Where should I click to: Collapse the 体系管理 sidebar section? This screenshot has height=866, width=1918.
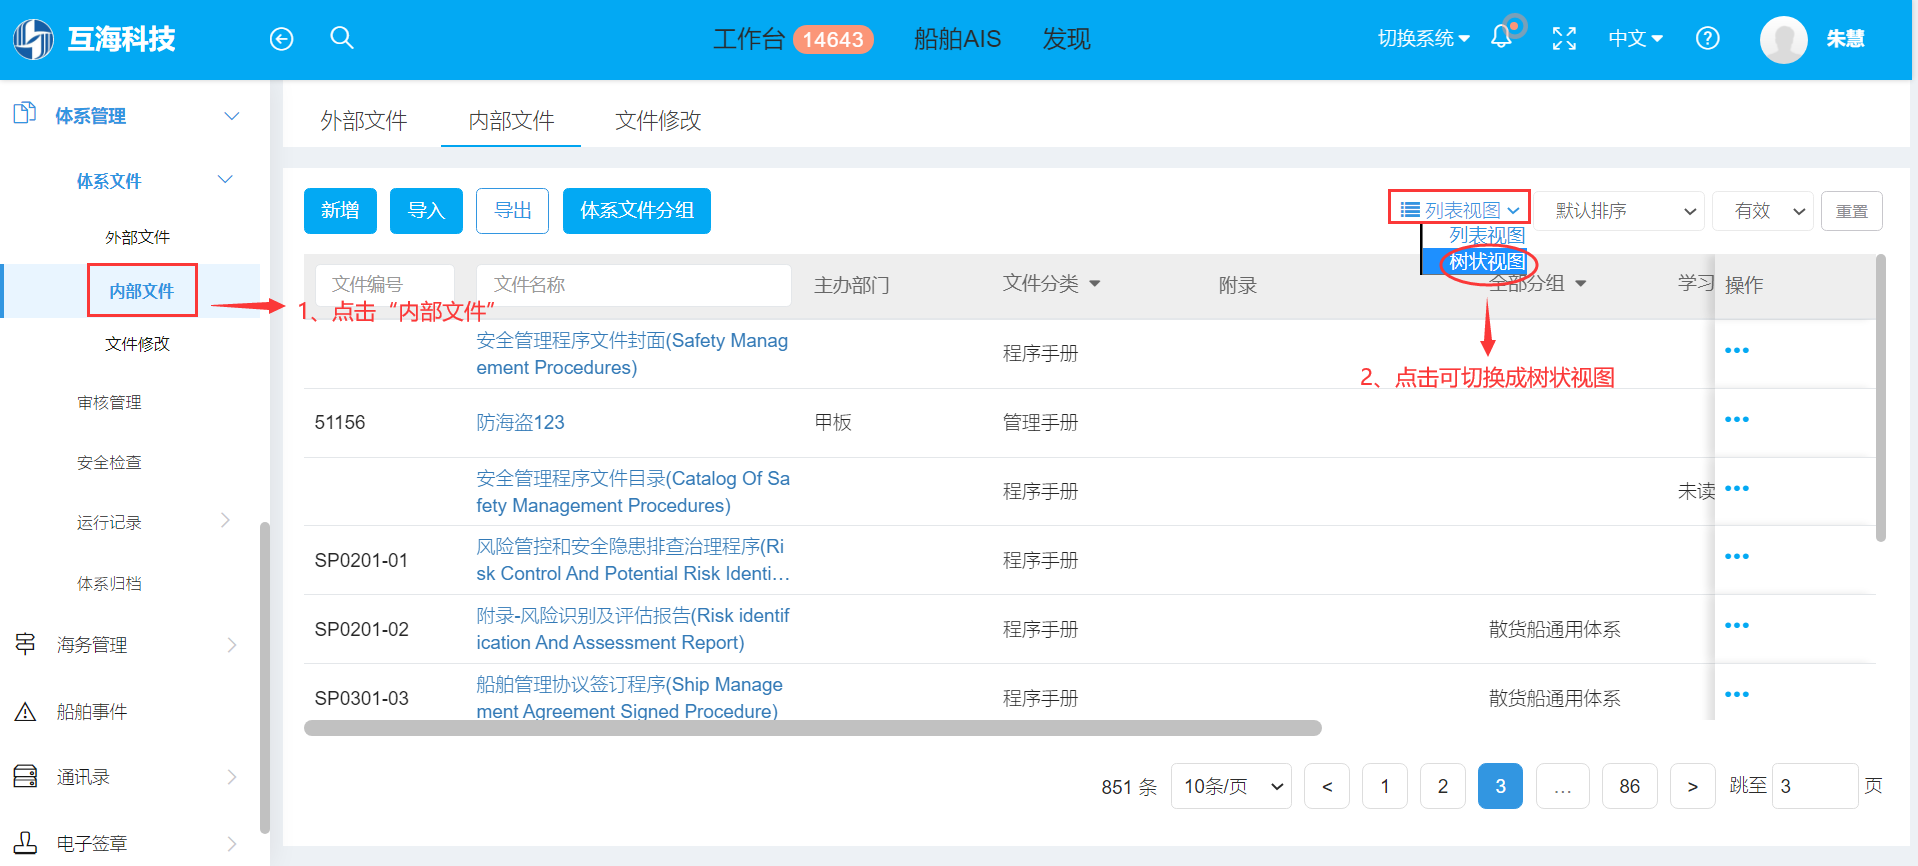coord(232,116)
